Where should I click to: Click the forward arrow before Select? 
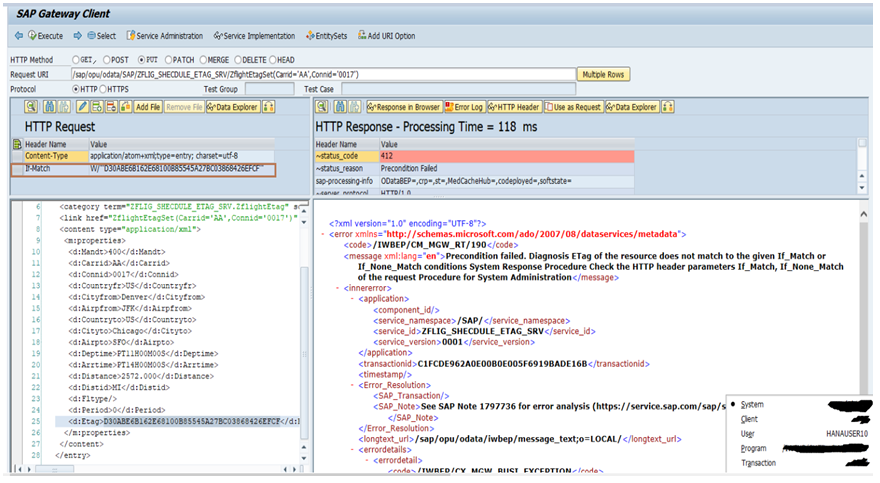click(x=77, y=36)
